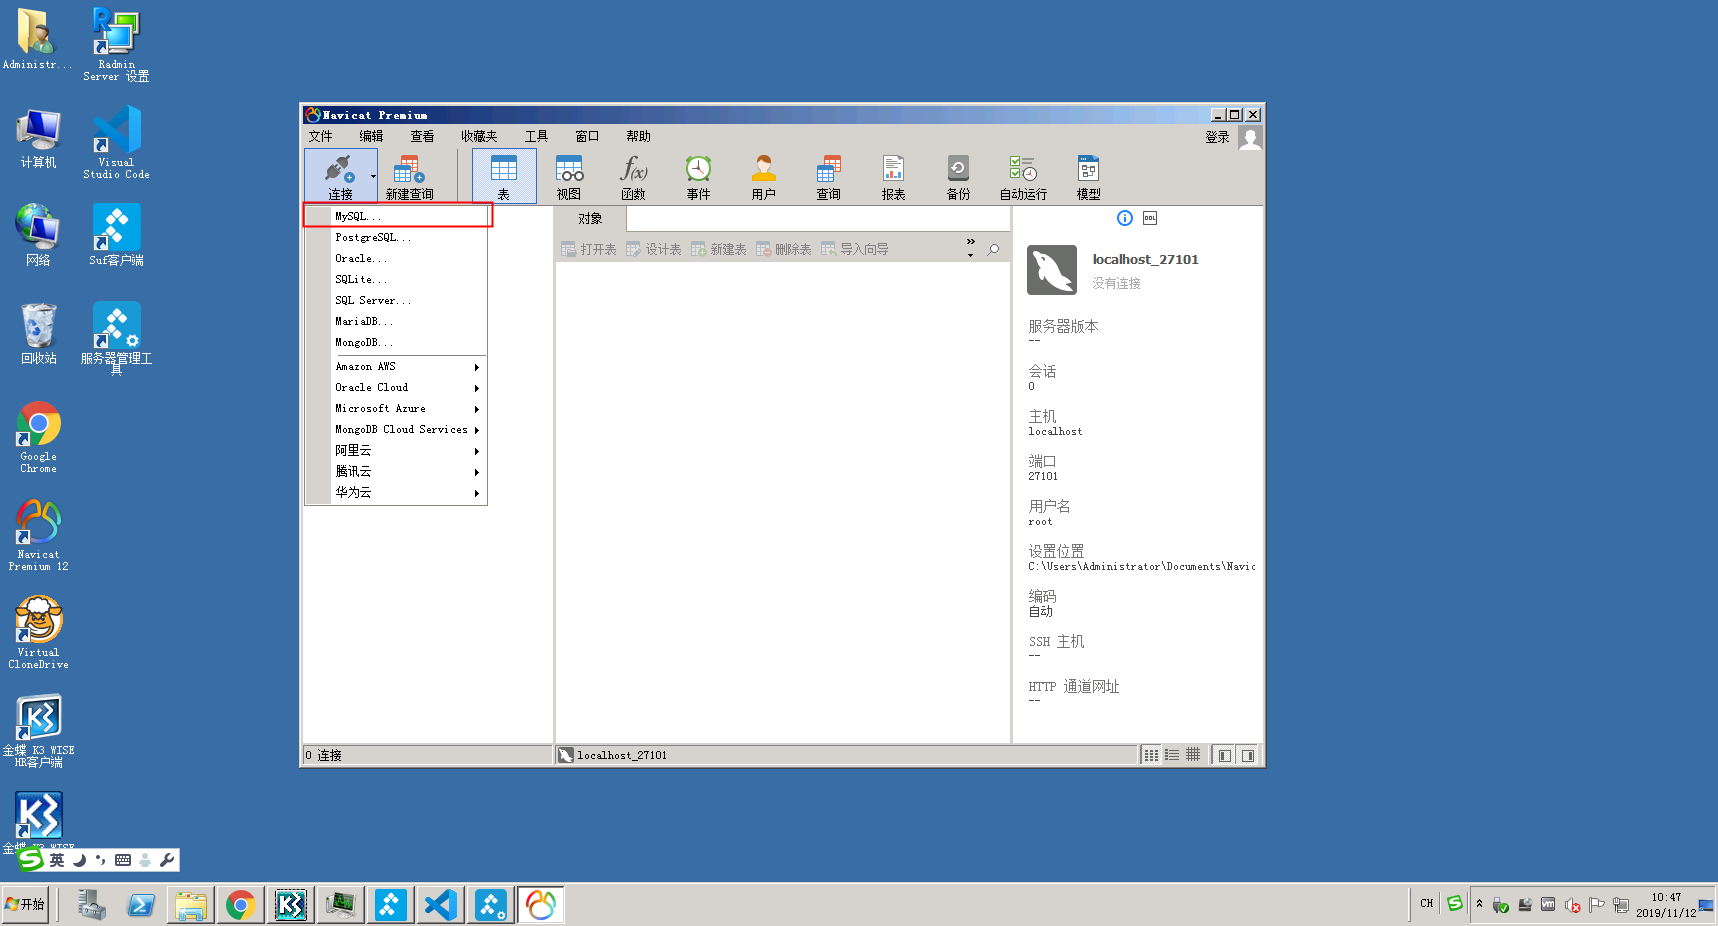Choose MySQL... from the connection menu
This screenshot has width=1718, height=926.
(396, 216)
